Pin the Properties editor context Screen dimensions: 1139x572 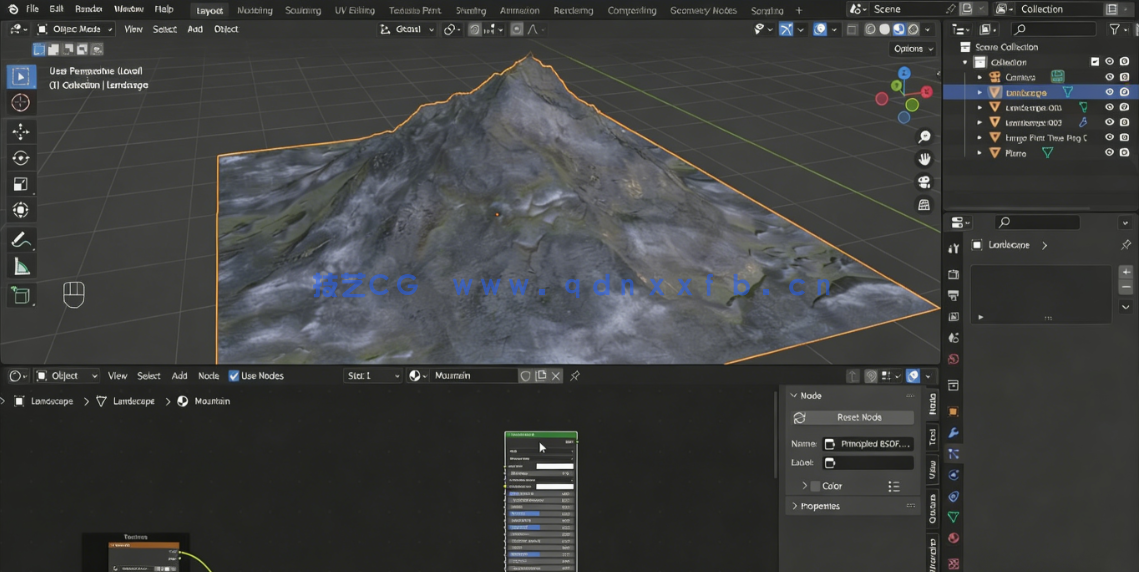(x=1125, y=245)
